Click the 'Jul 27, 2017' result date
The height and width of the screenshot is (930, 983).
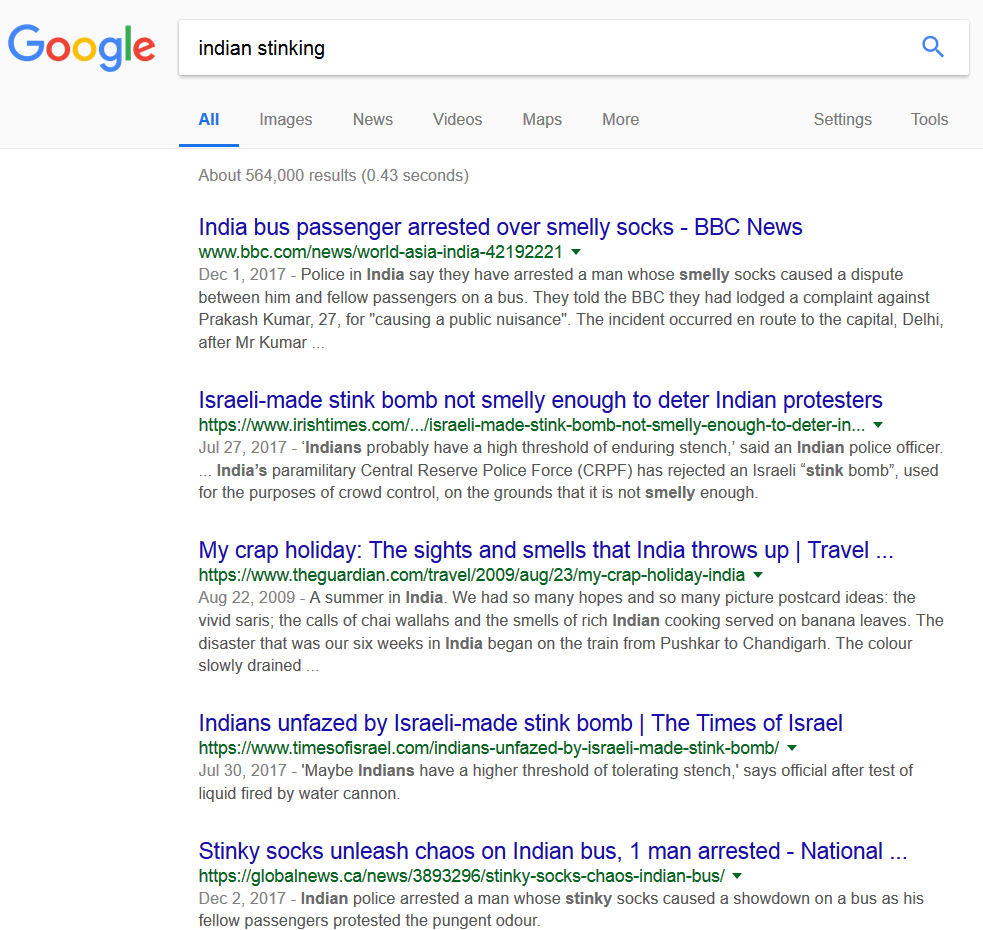(x=243, y=448)
